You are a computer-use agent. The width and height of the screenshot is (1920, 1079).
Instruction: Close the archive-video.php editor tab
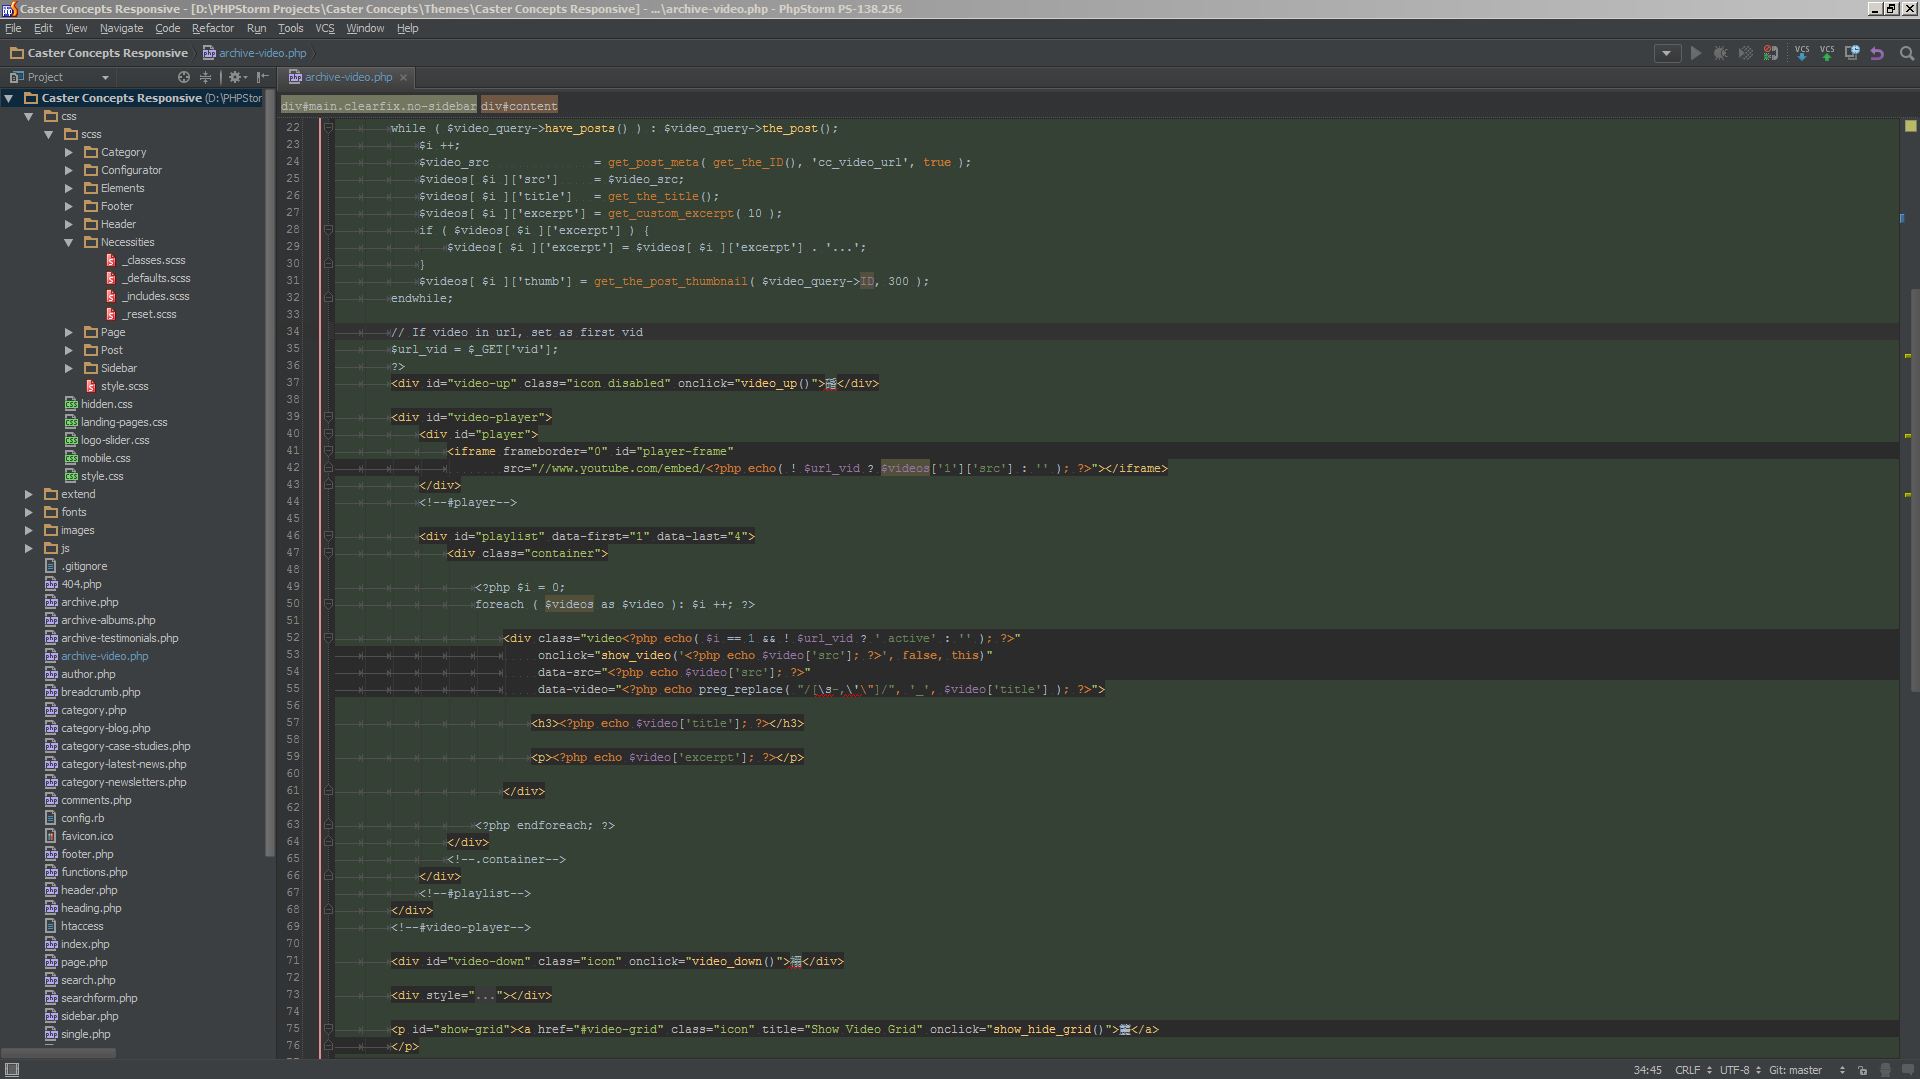[404, 77]
